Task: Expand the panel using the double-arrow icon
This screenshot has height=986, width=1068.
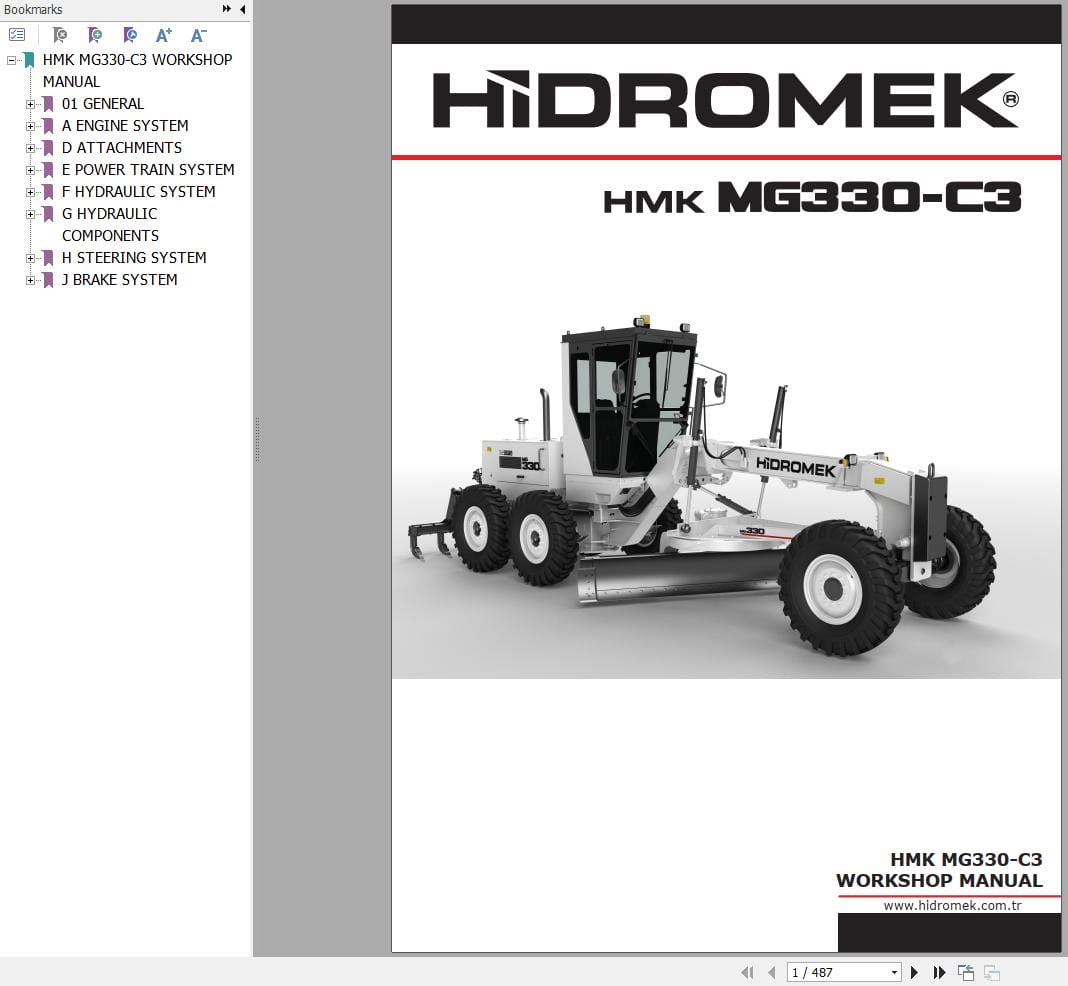Action: point(226,9)
